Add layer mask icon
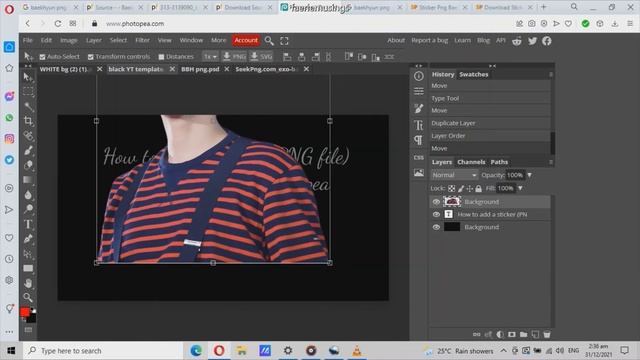 (512, 334)
